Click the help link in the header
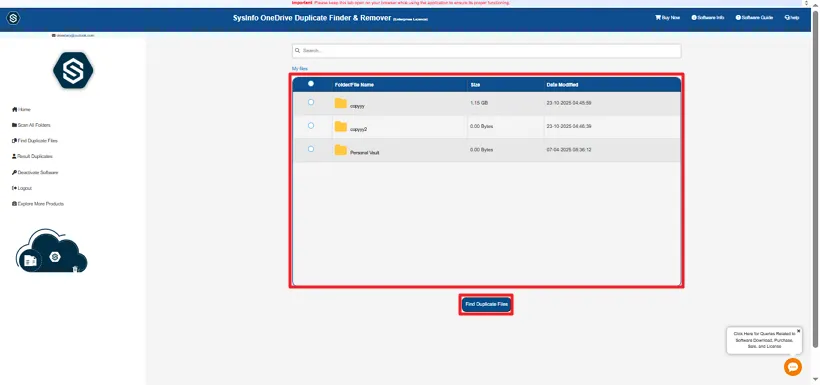The height and width of the screenshot is (385, 820). pyautogui.click(x=792, y=17)
